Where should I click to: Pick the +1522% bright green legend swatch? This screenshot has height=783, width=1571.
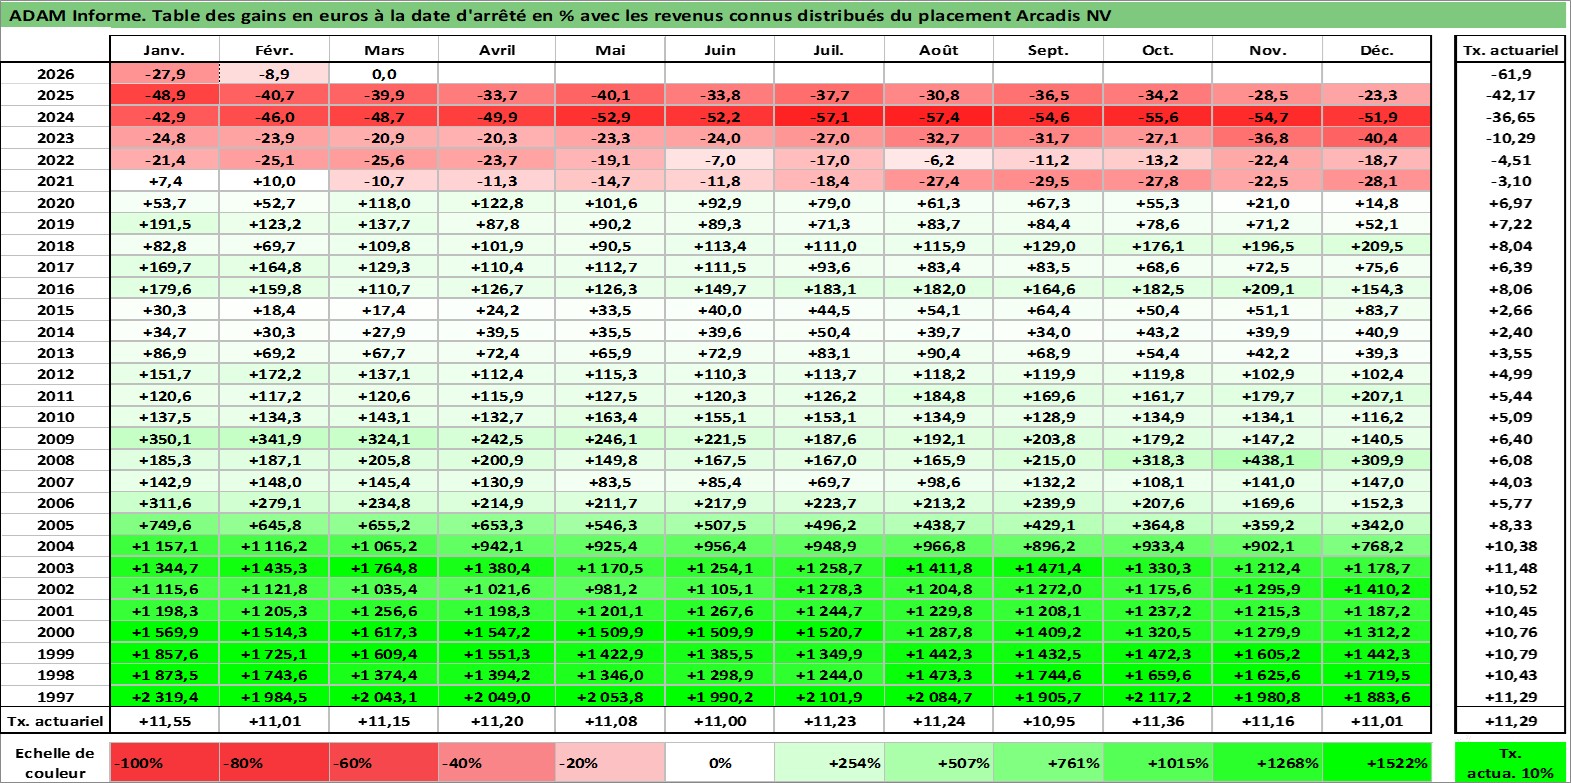point(1377,762)
